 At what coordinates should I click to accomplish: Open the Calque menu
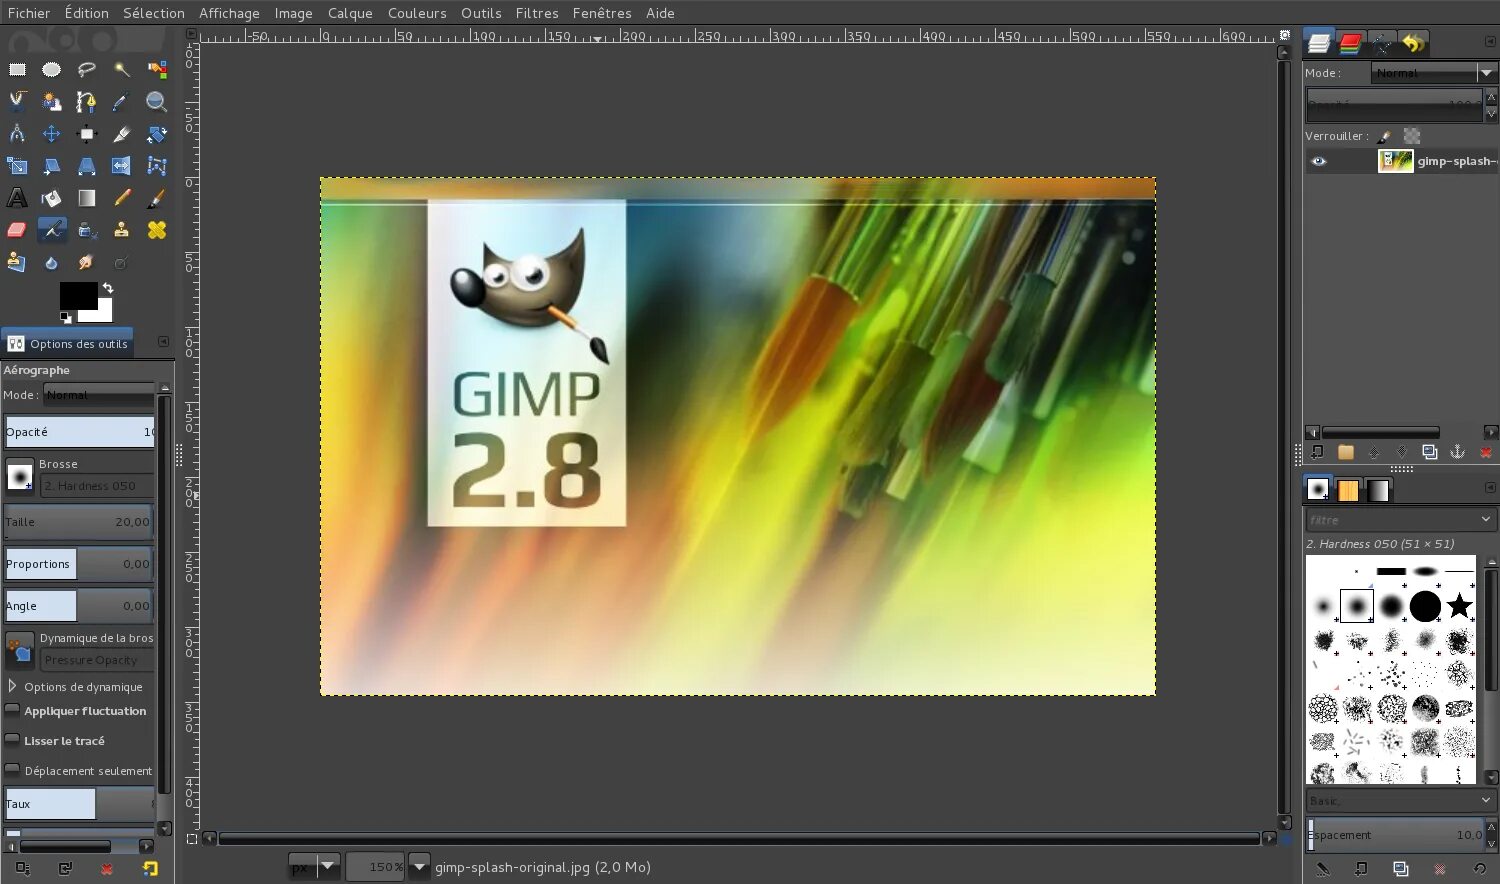[x=350, y=13]
